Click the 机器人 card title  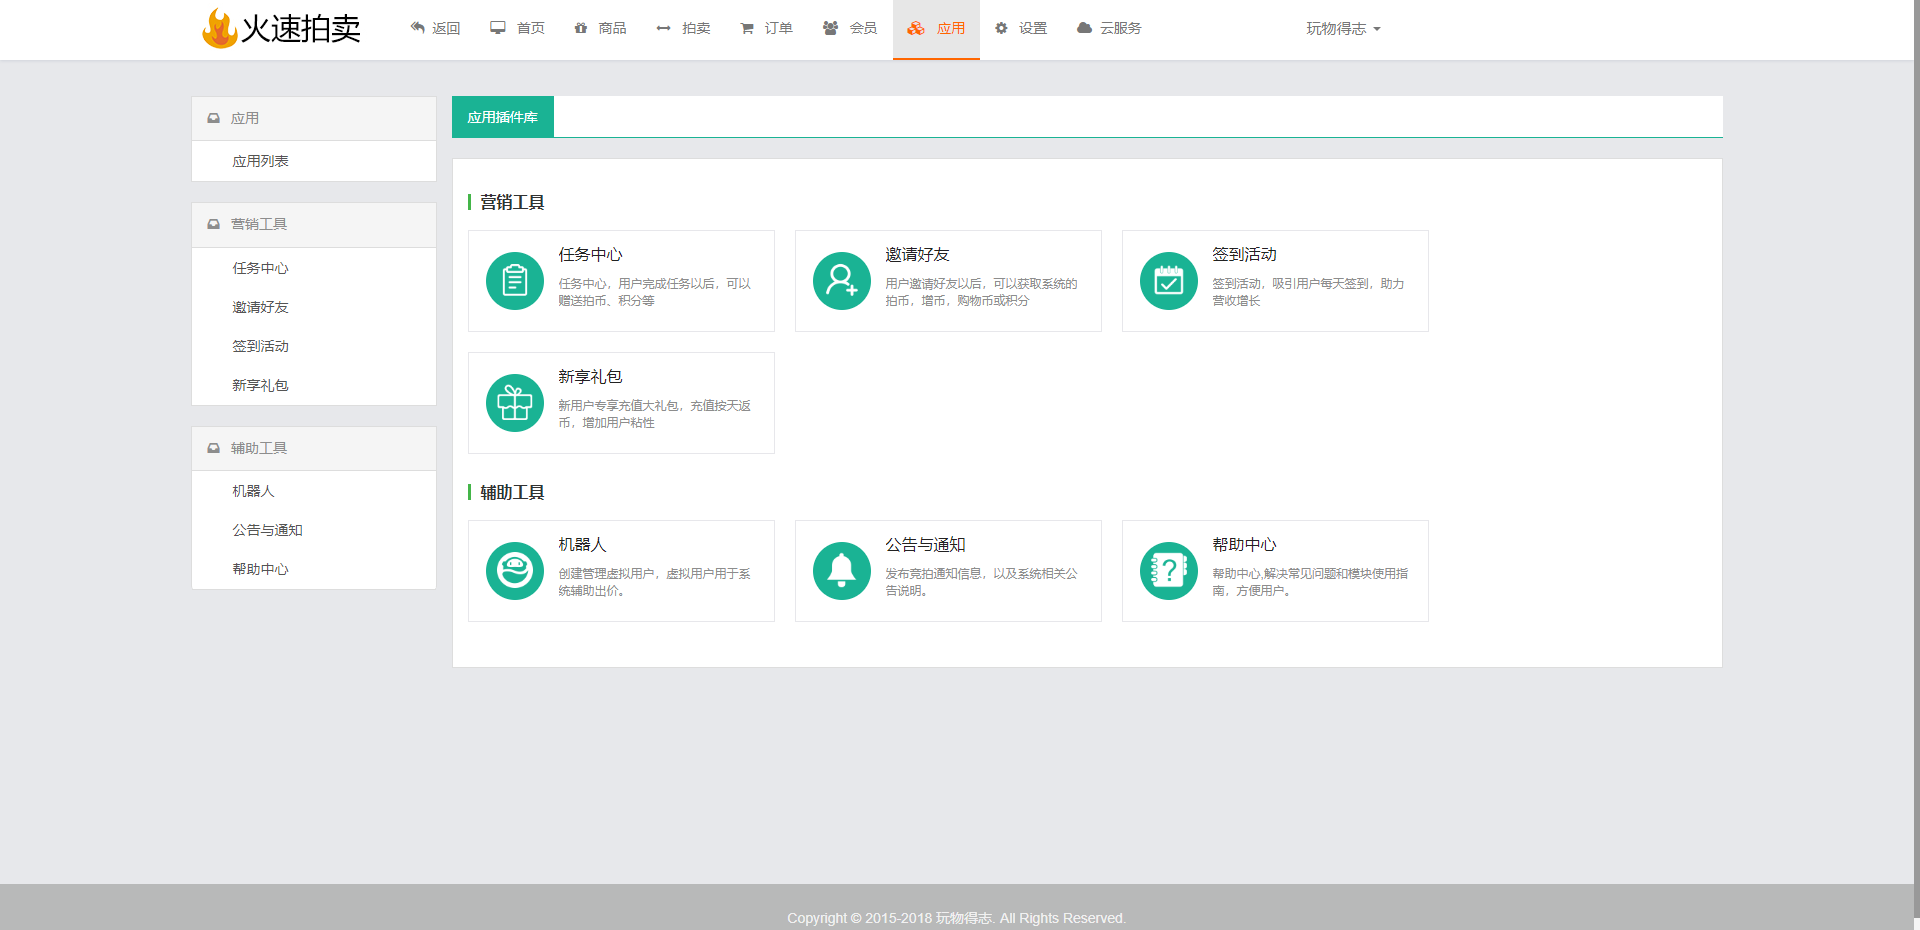click(582, 545)
